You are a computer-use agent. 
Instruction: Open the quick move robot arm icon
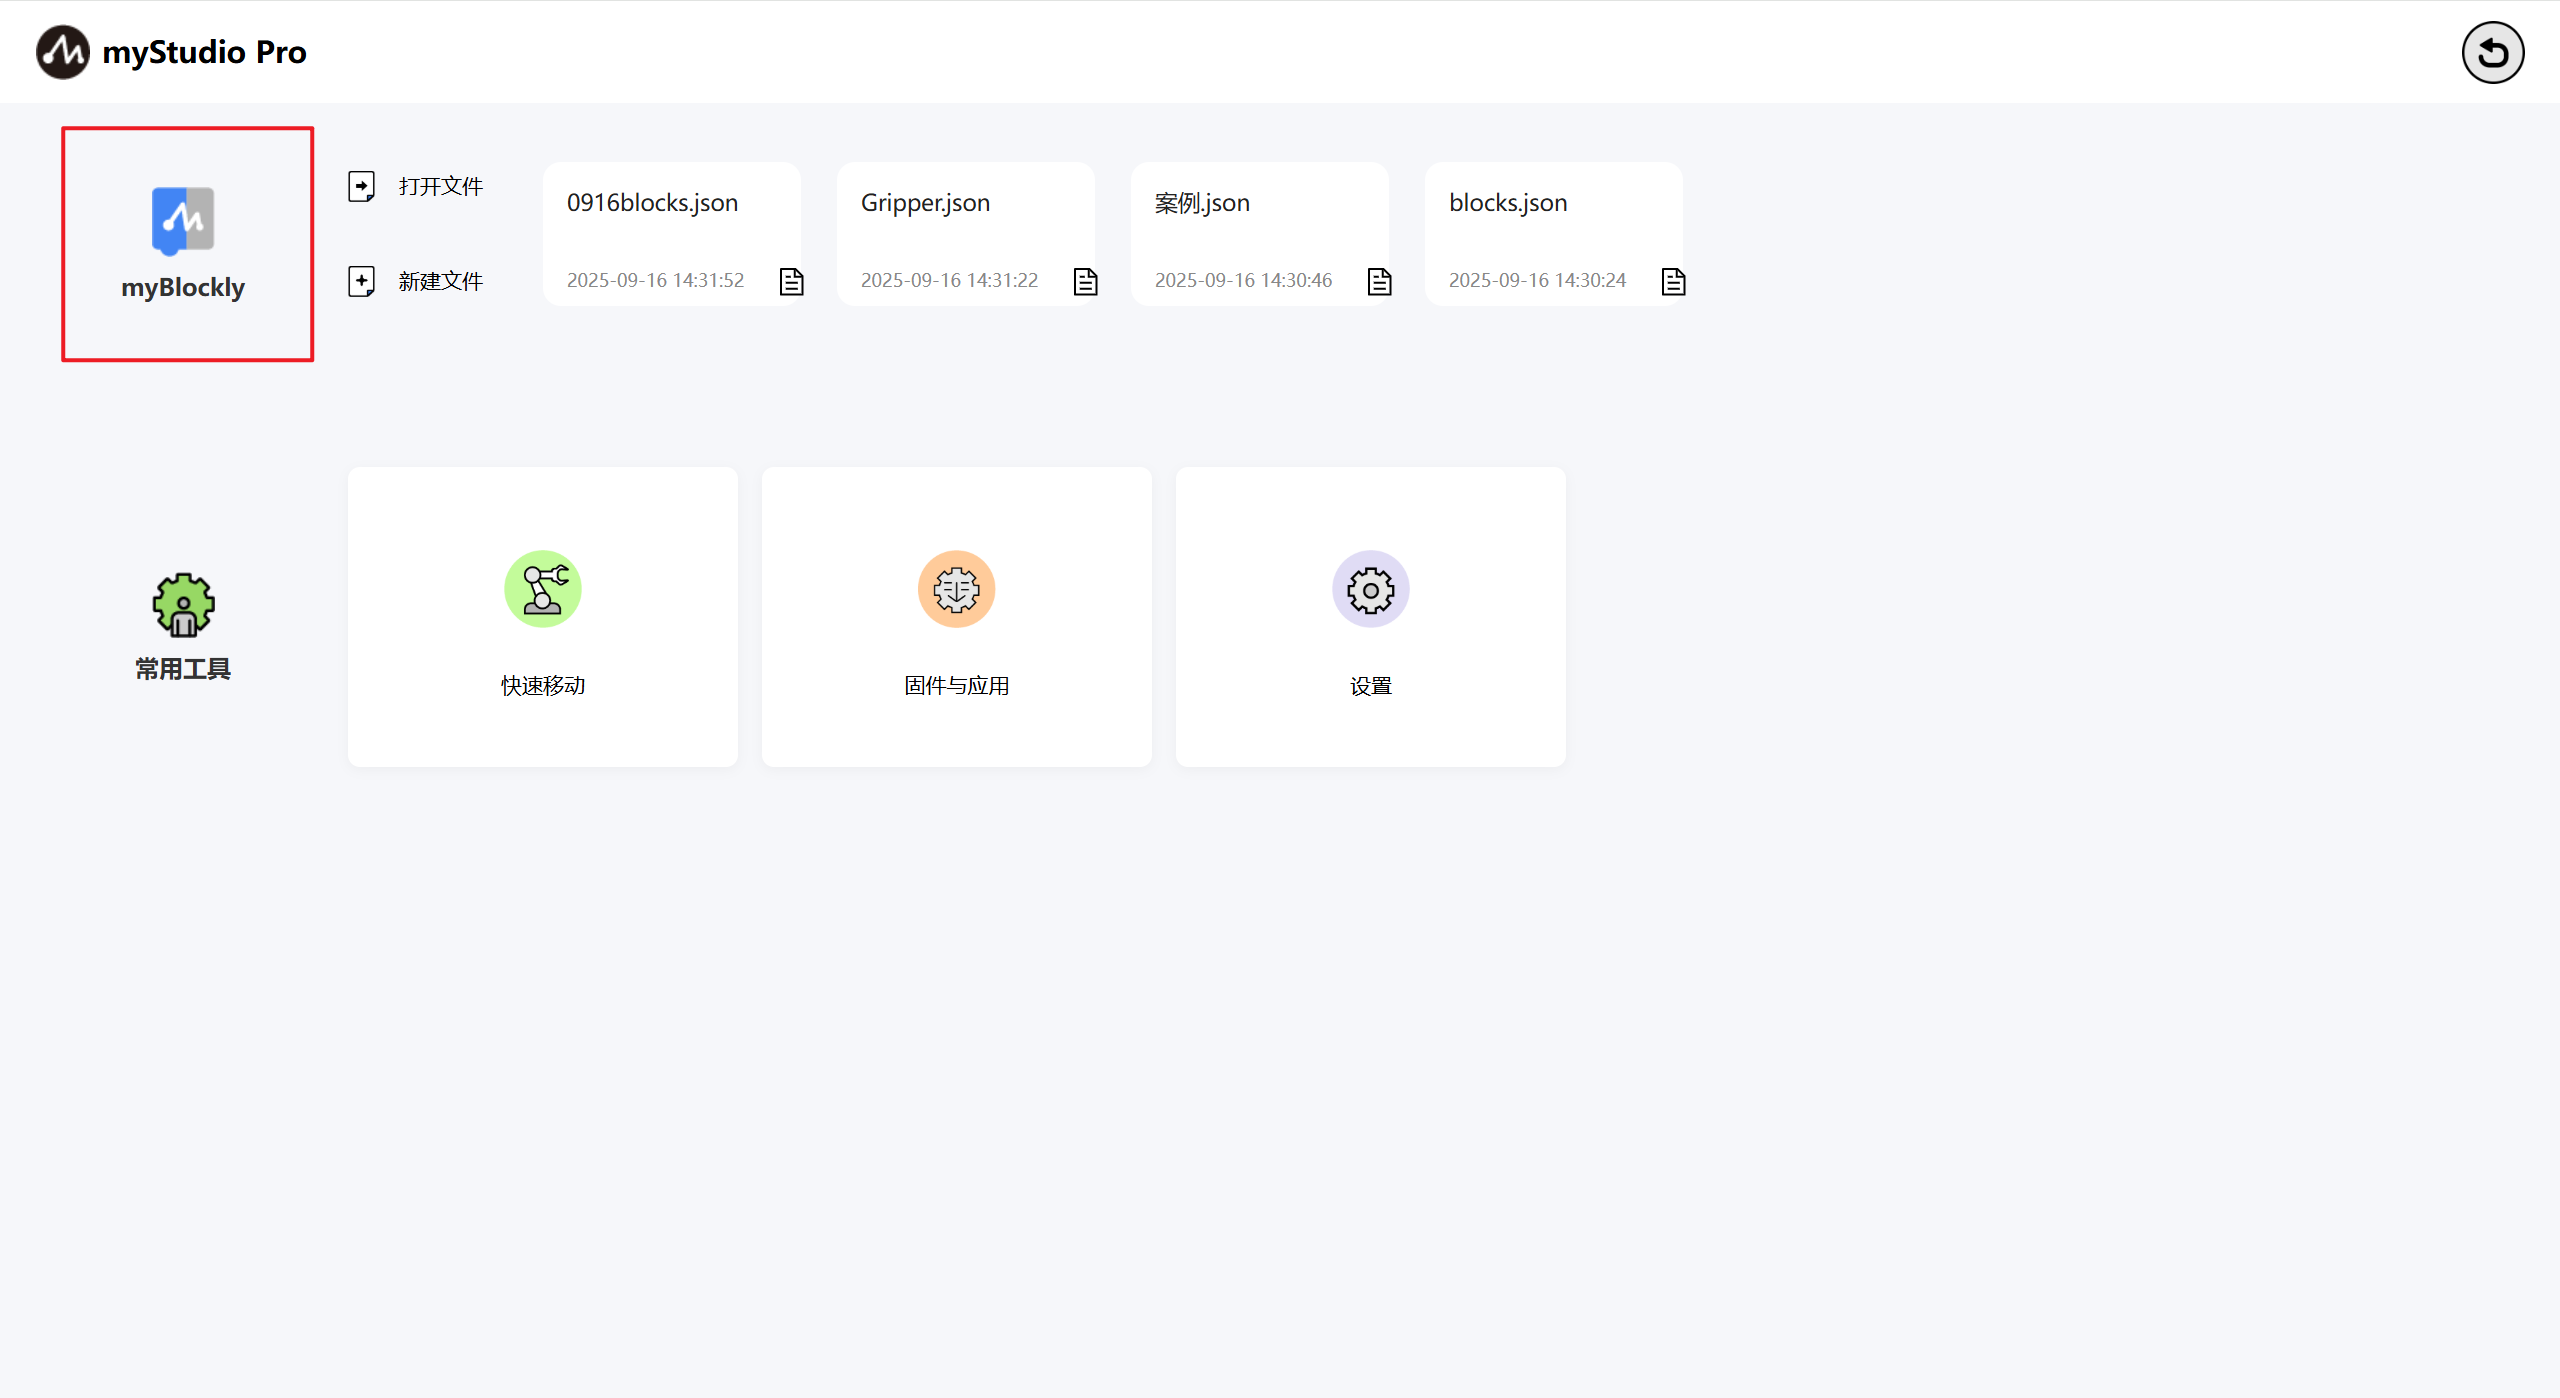[542, 589]
